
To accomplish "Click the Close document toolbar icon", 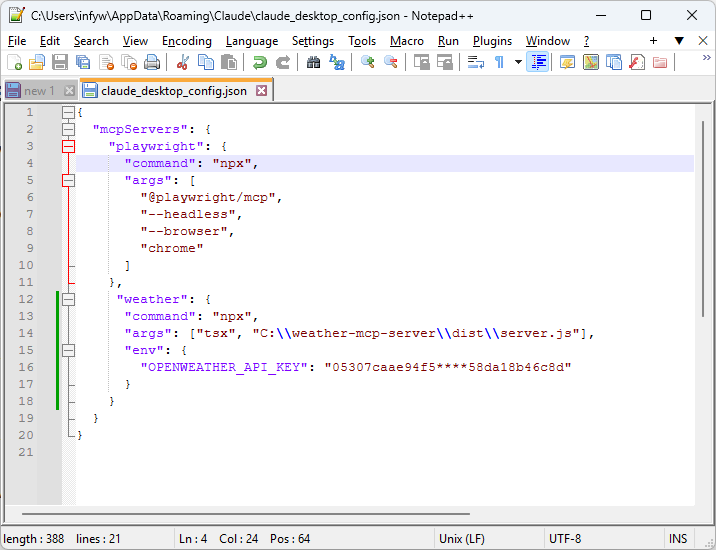I will coord(106,62).
